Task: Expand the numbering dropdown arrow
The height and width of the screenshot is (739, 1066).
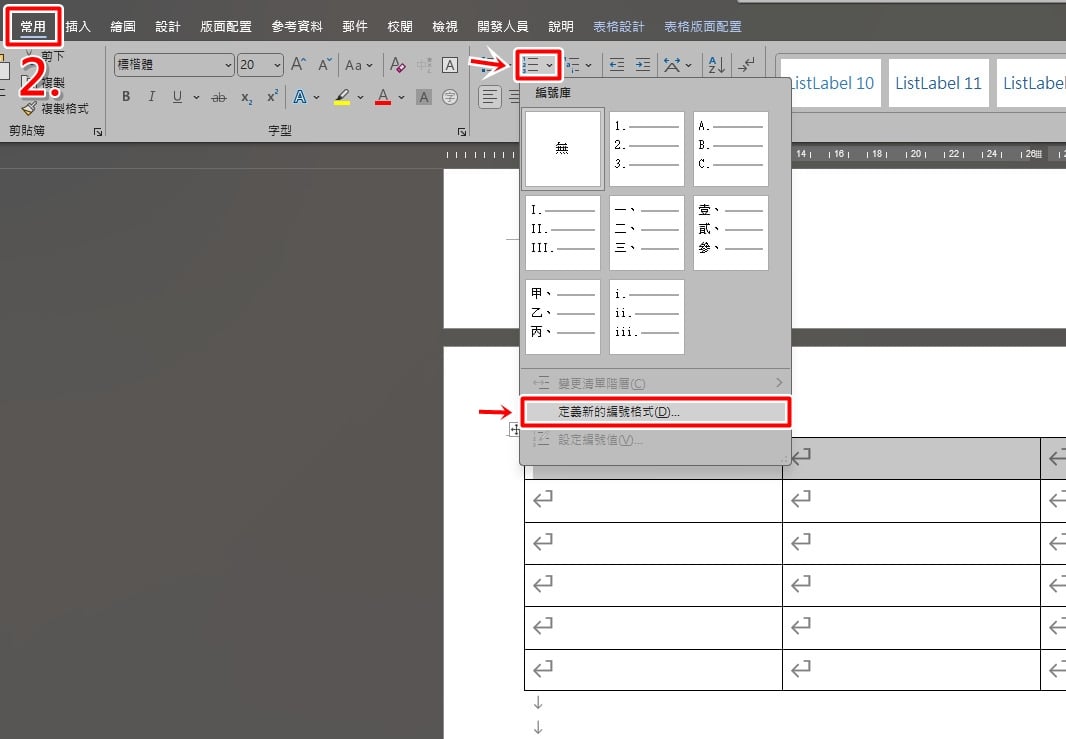Action: tap(549, 65)
